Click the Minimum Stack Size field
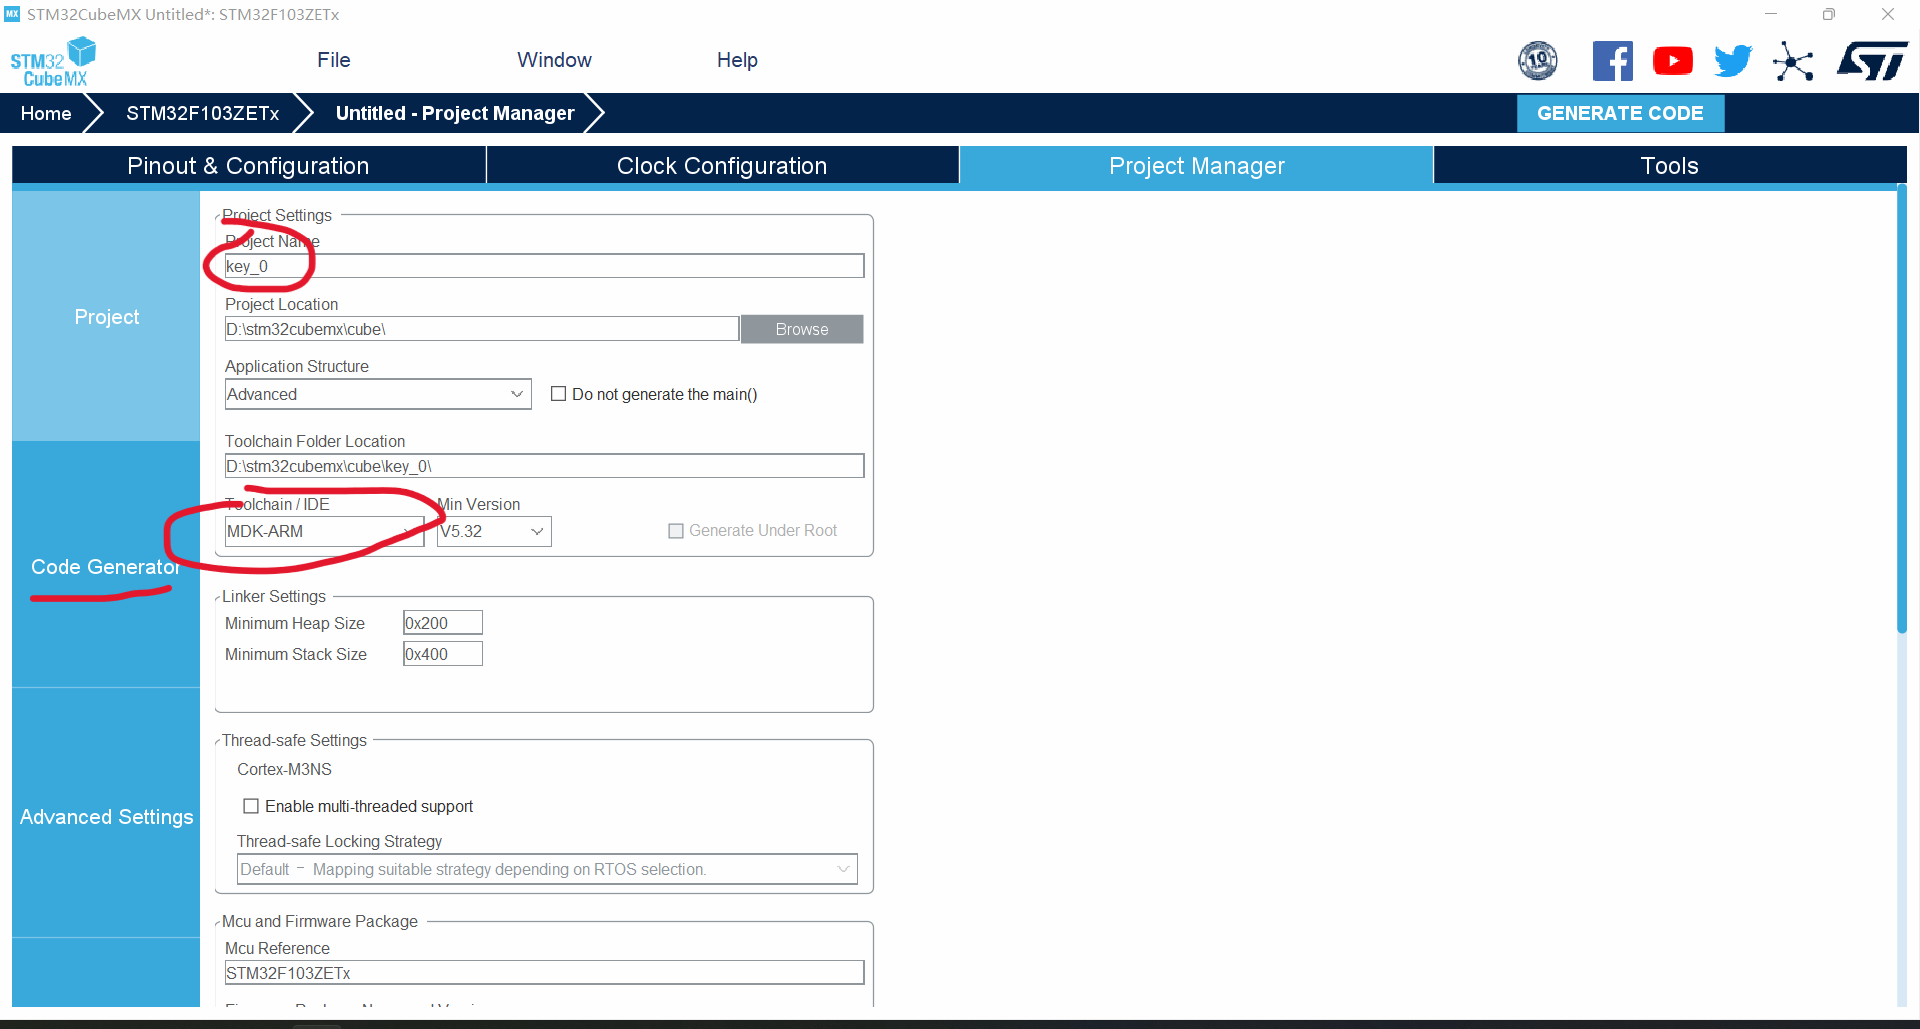 point(443,654)
